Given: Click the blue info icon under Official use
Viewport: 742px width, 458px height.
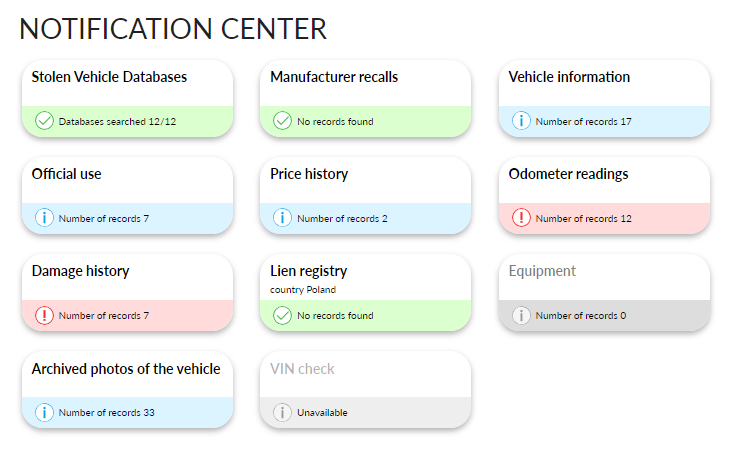Looking at the screenshot, I should pos(44,218).
